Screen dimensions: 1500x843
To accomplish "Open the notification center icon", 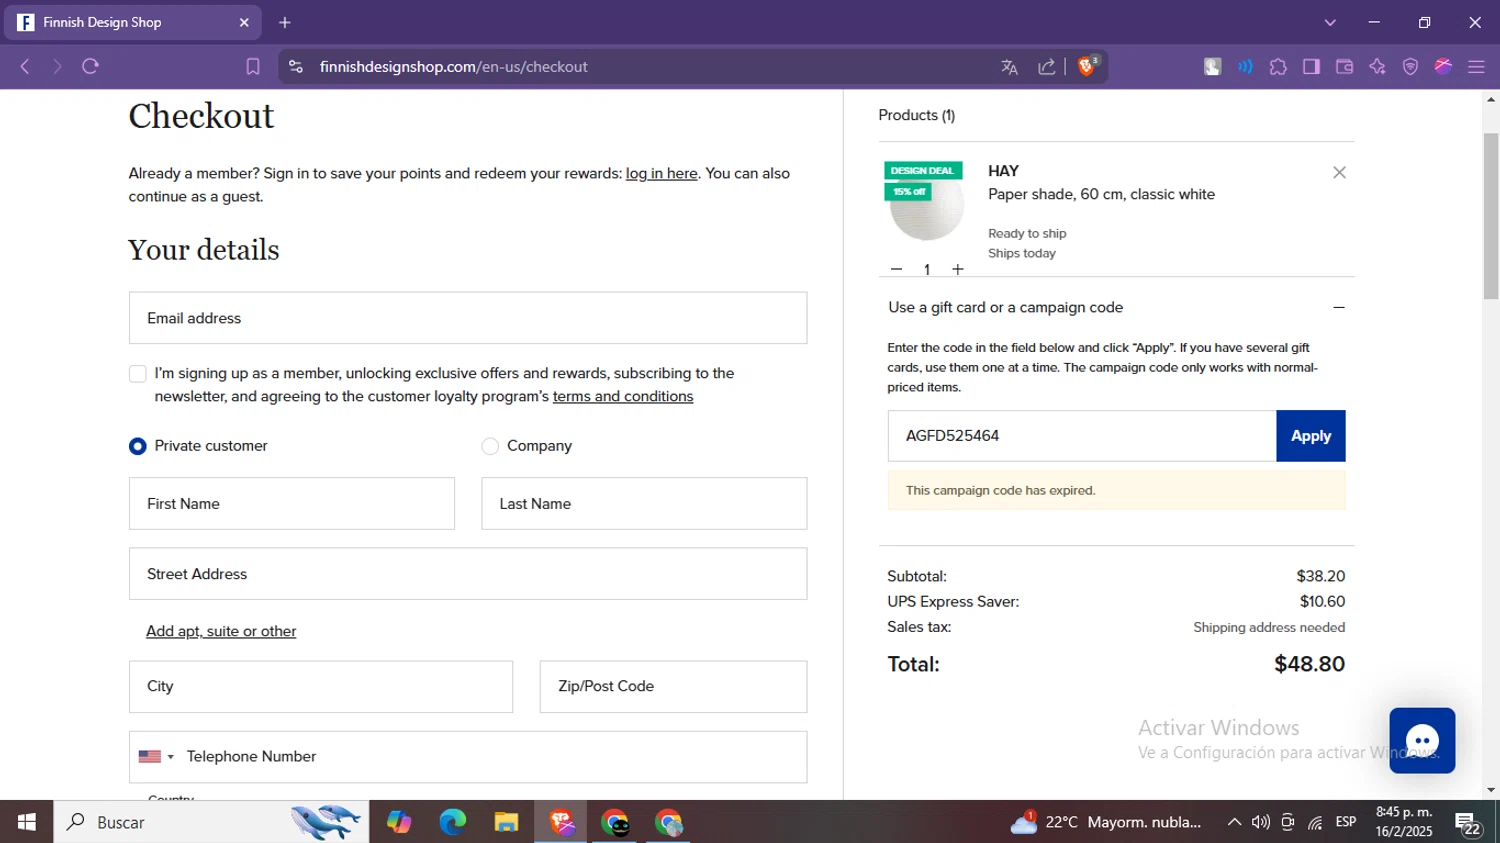I will (x=1468, y=823).
